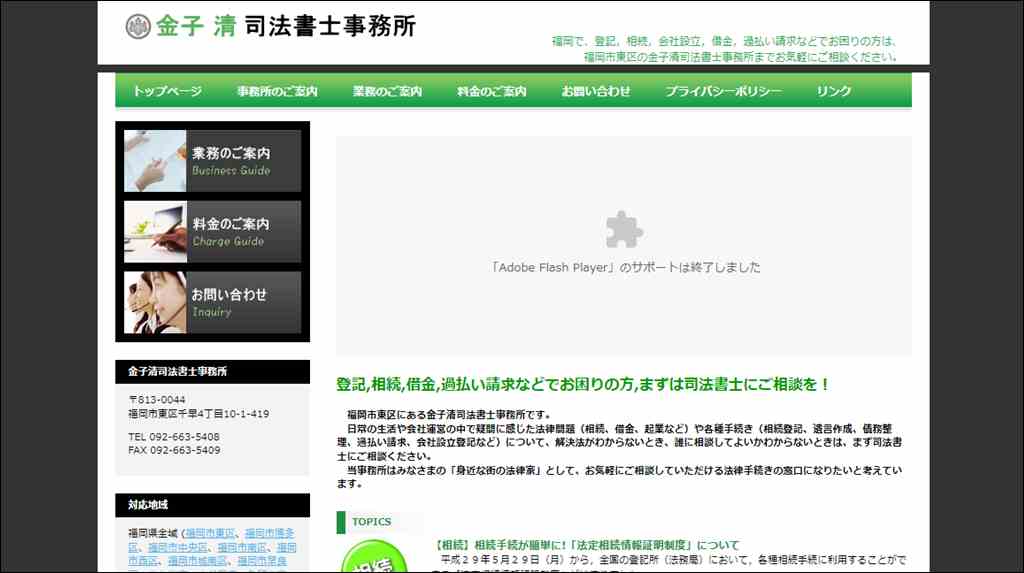Click the 金子清司法書士事務所 sidebar header
The width and height of the screenshot is (1024, 573).
point(212,372)
